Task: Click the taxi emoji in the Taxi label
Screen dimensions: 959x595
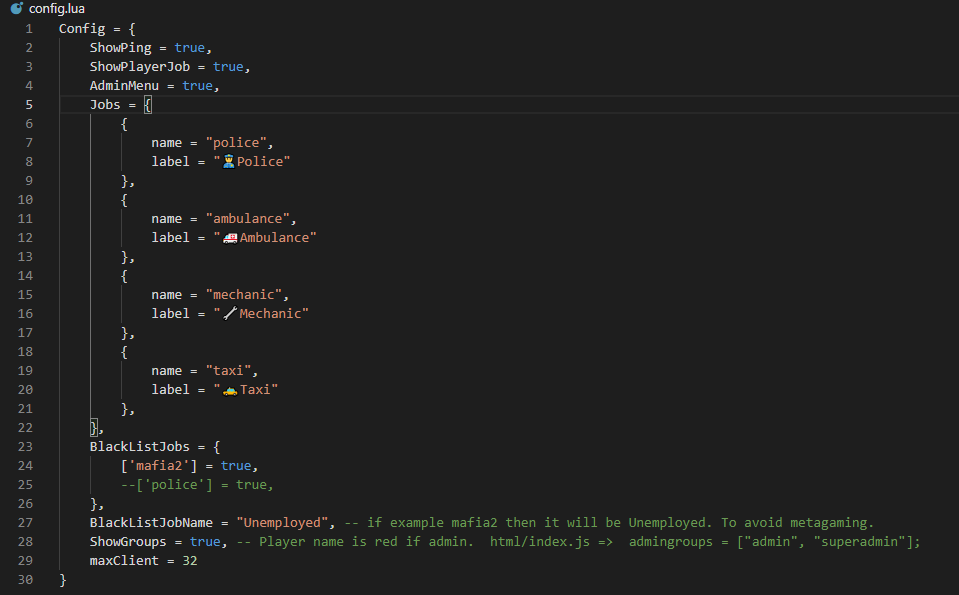Action: [x=230, y=390]
